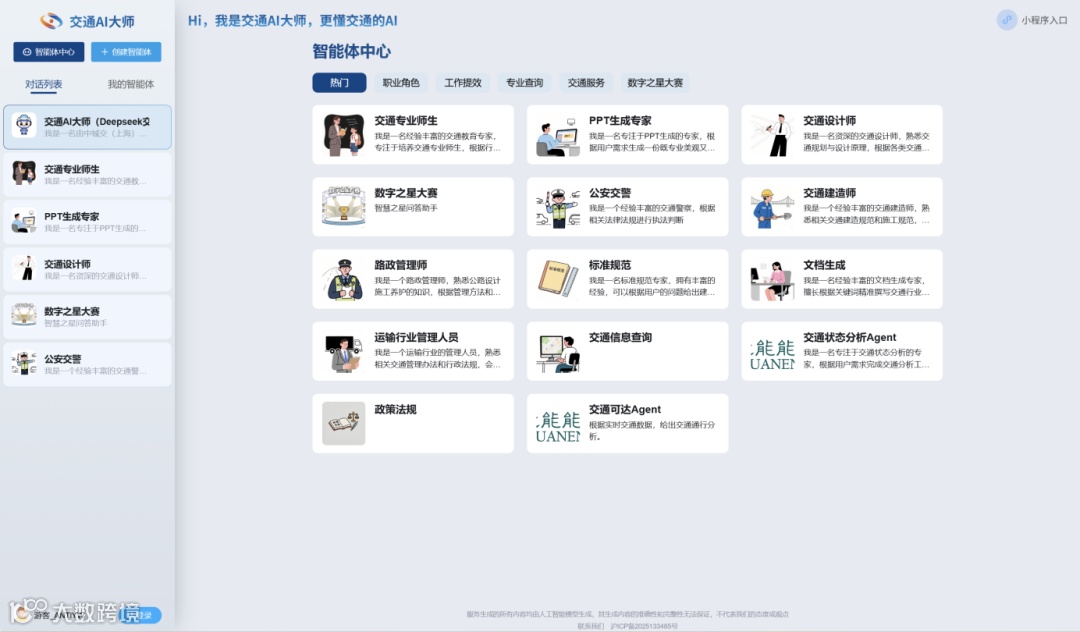1080x632 pixels.
Task: Open the 小程序入口 text link
Action: pos(1044,21)
